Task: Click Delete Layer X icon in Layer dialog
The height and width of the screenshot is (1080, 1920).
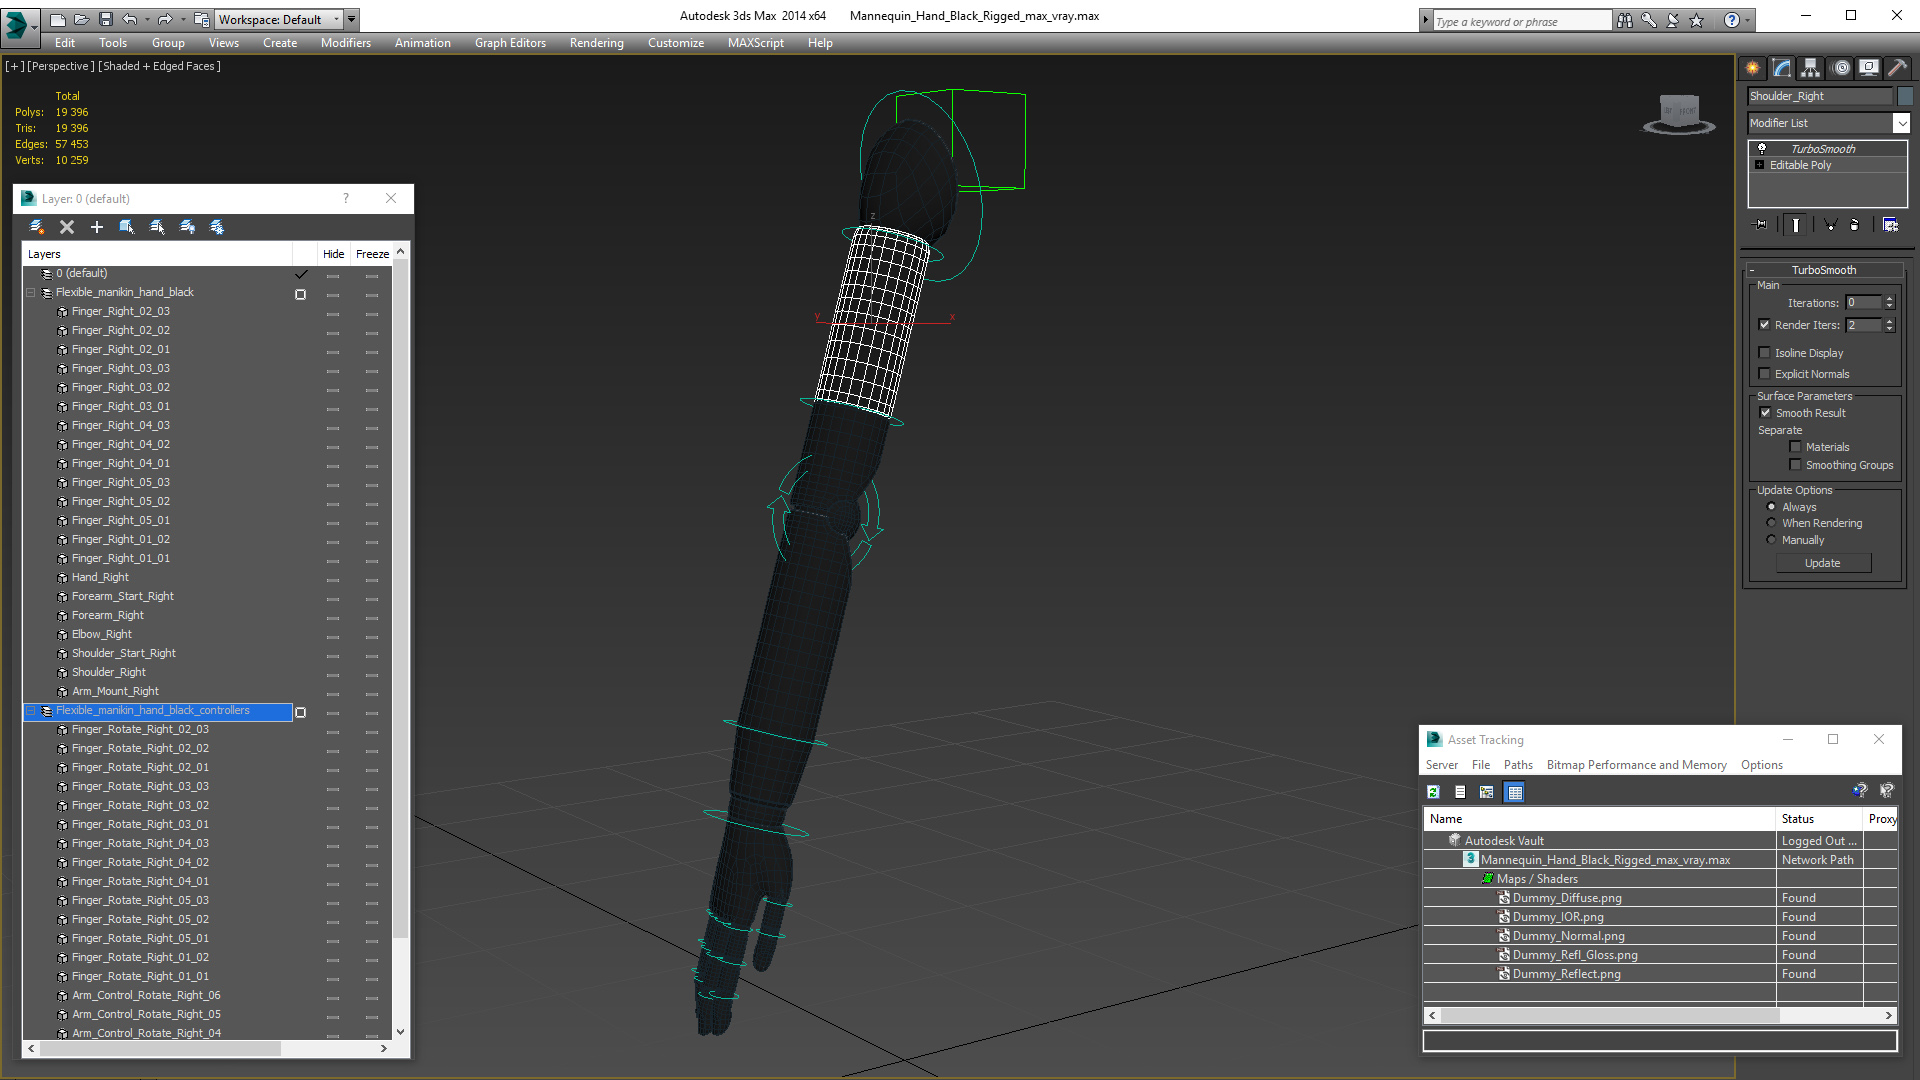Action: pos(67,227)
